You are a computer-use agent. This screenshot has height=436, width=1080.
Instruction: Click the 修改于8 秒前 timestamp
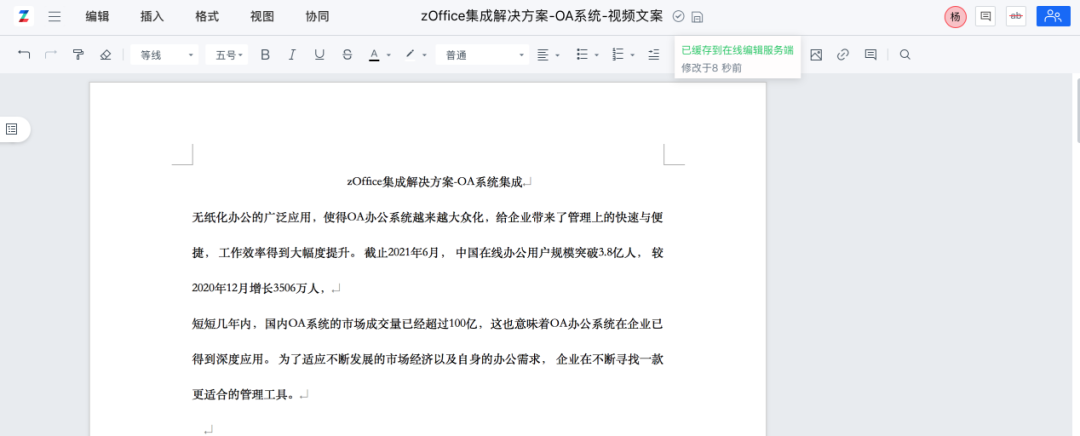(712, 68)
